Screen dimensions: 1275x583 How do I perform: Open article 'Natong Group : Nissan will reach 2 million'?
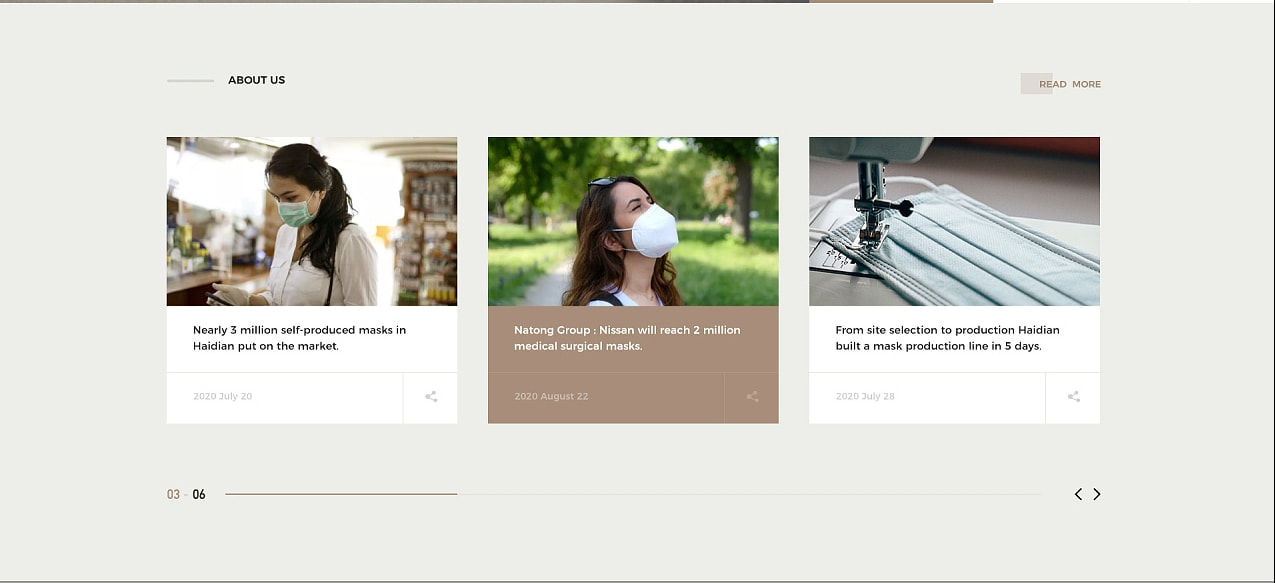[x=627, y=338]
